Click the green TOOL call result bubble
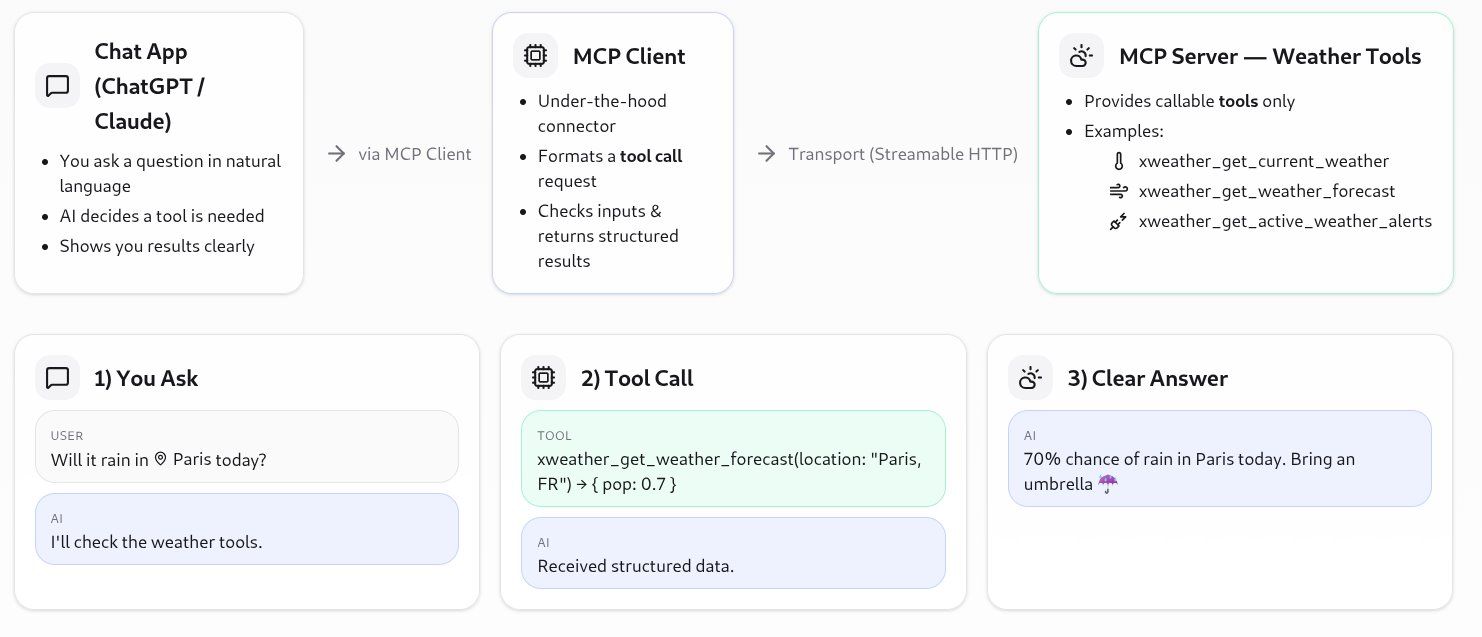The height and width of the screenshot is (637, 1482). point(733,458)
